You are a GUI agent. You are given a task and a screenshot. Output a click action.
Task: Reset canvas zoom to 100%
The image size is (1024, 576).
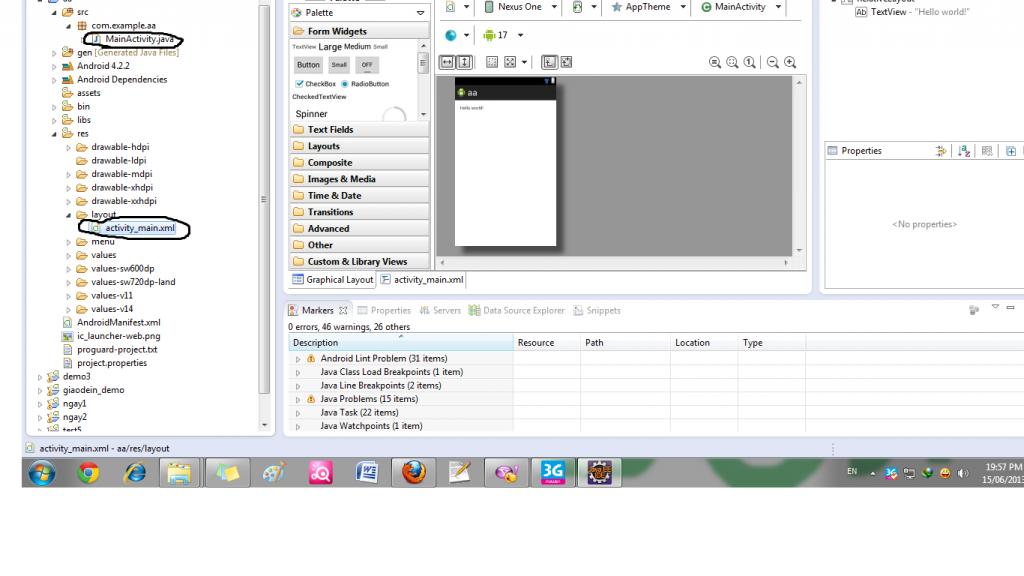click(750, 63)
